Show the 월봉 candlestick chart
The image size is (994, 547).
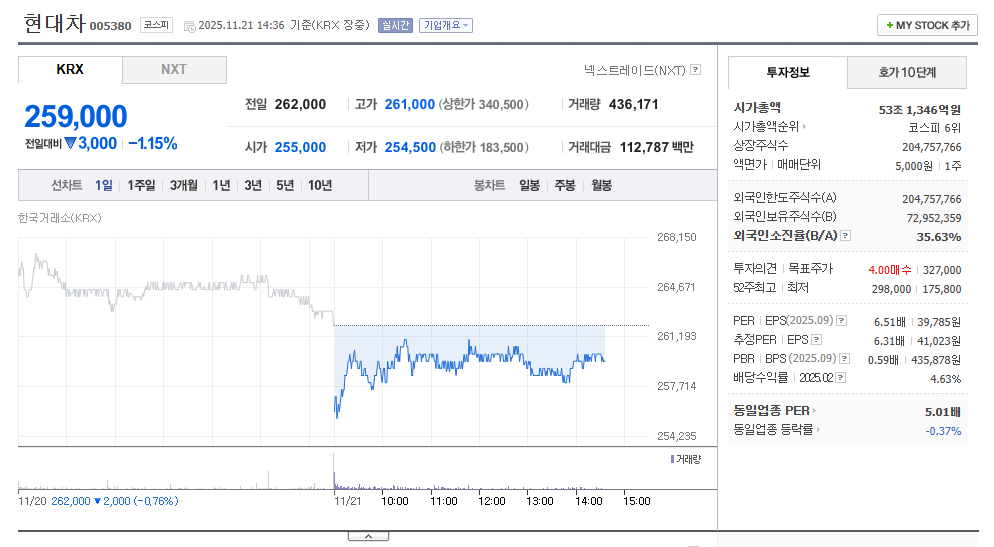point(602,186)
